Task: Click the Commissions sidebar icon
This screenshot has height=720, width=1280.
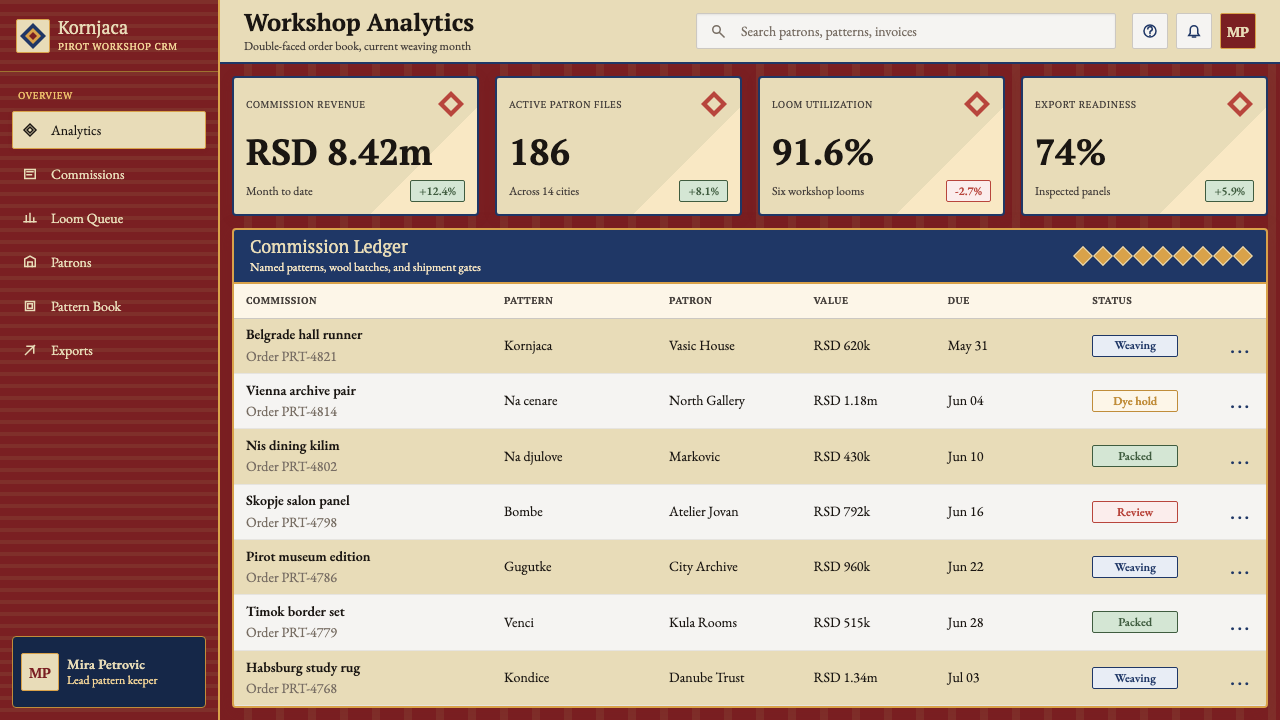Action: pos(30,174)
